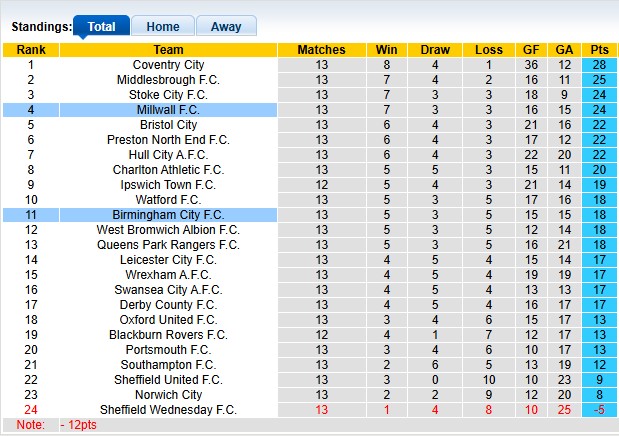
Task: Click Coventry City's 28 points cell
Action: [x=599, y=65]
